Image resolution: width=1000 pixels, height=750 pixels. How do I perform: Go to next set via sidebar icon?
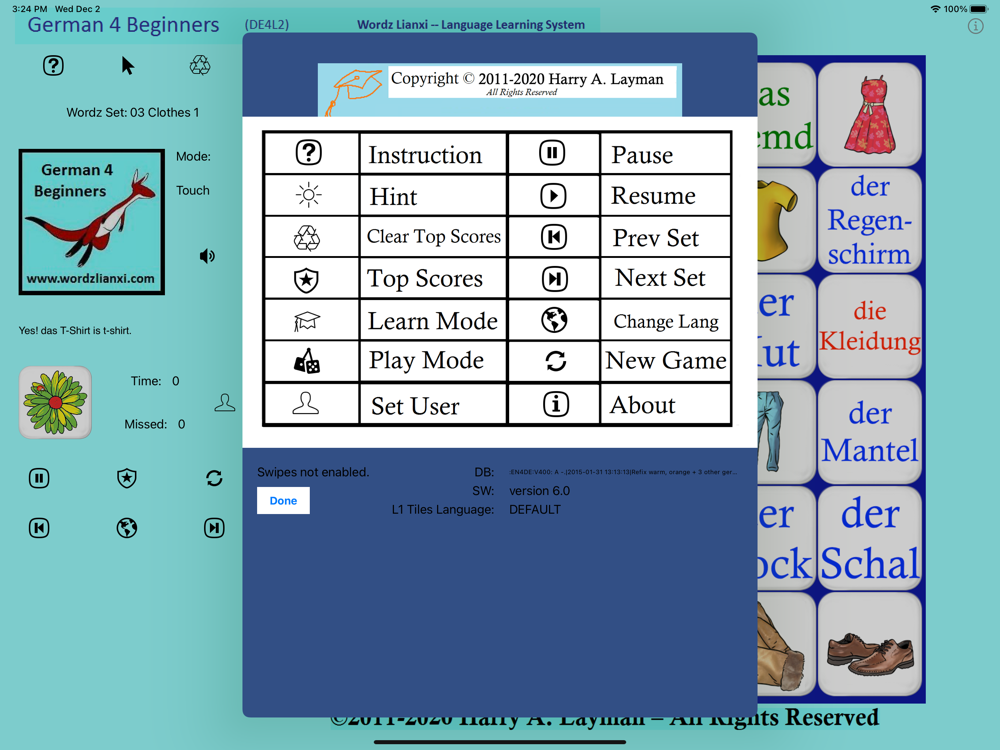pyautogui.click(x=214, y=528)
